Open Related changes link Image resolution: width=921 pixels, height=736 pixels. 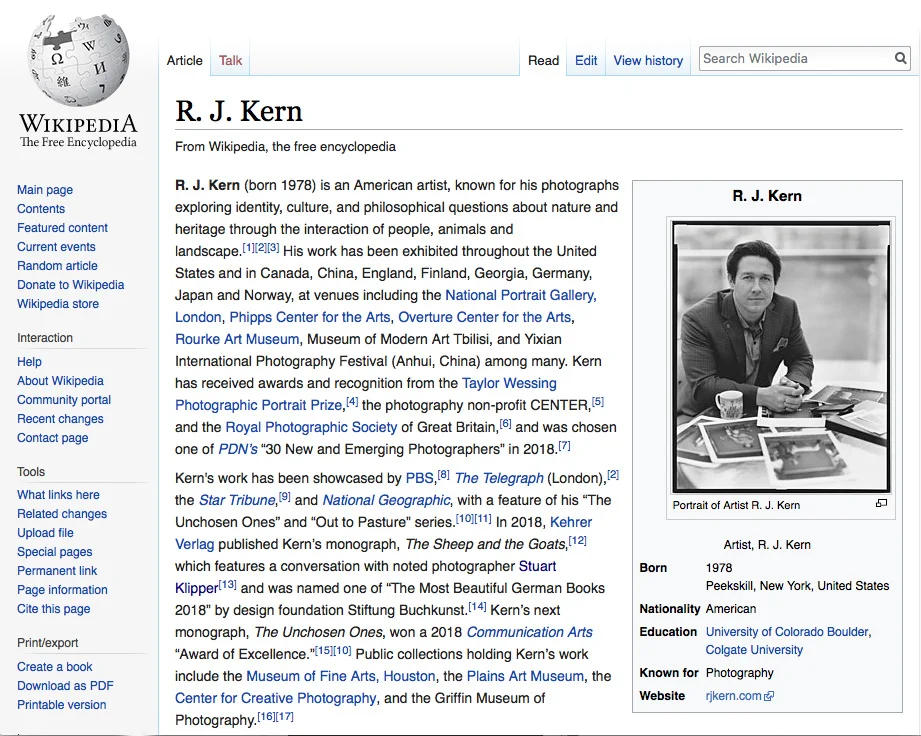(62, 514)
